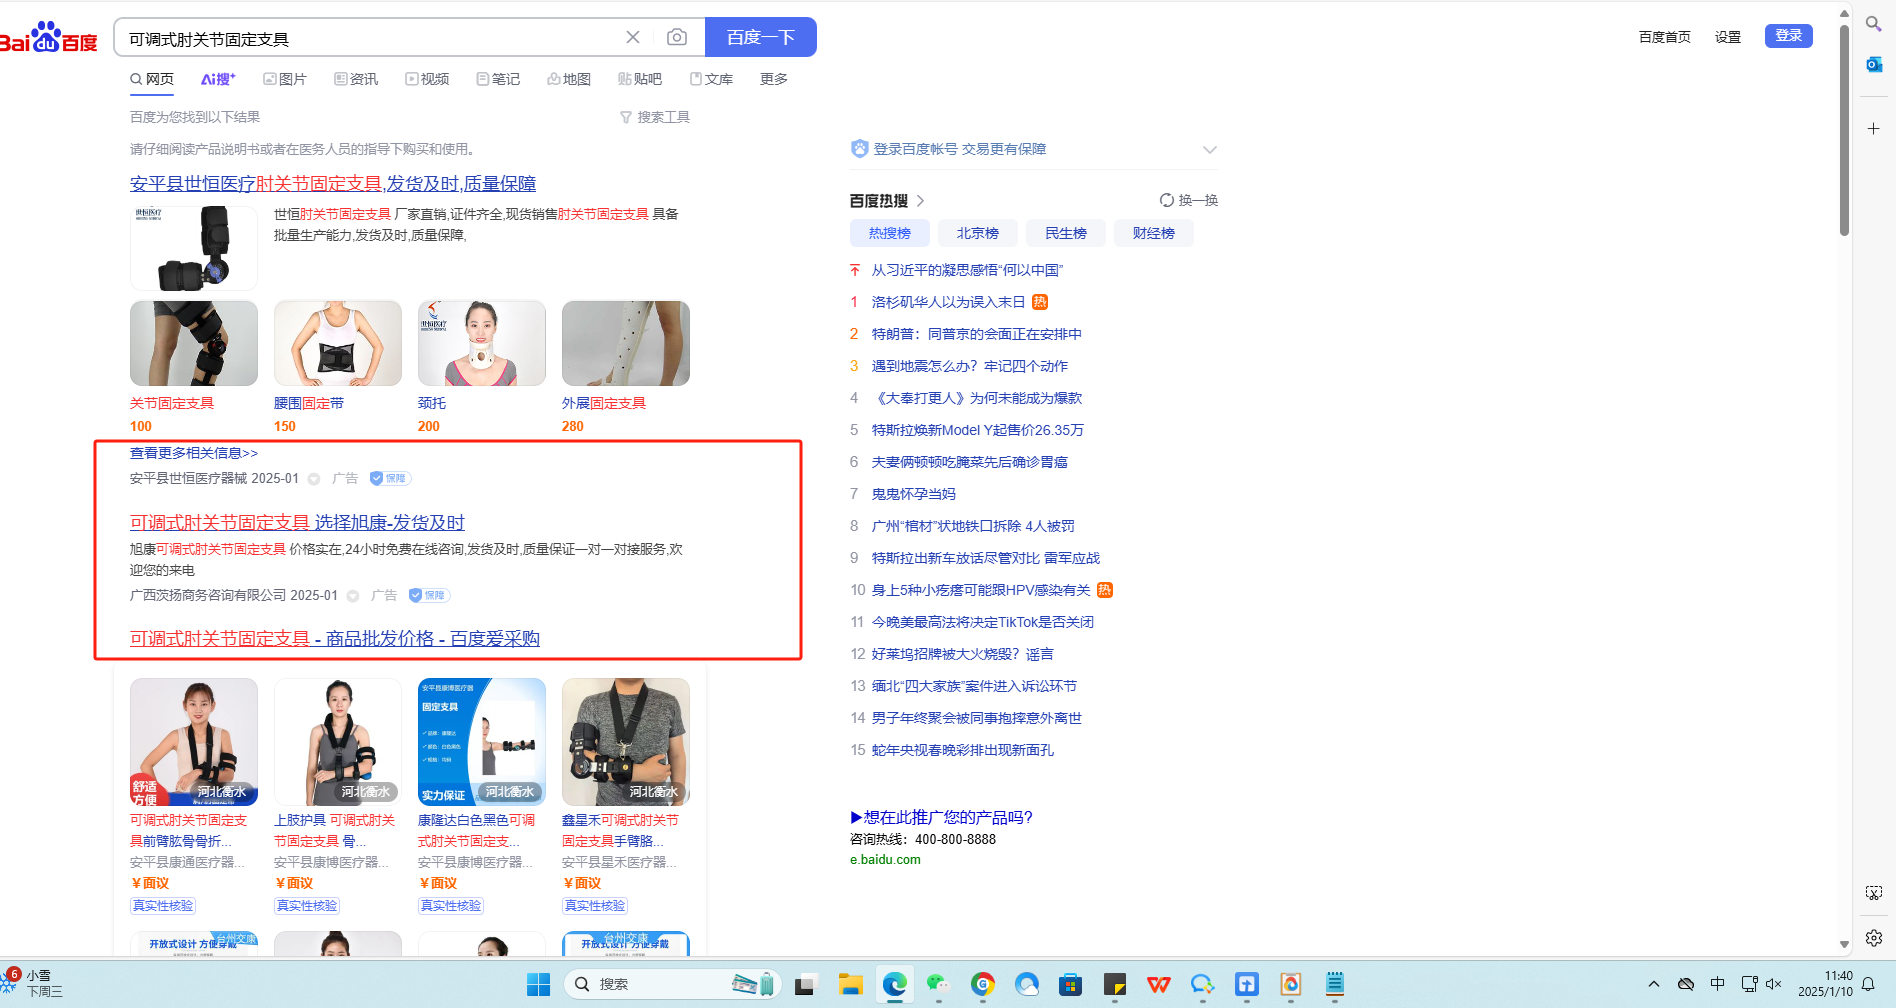1896x1008 pixels.
Task: Switch to Microsoft Edge in the taskbar
Action: click(x=894, y=985)
